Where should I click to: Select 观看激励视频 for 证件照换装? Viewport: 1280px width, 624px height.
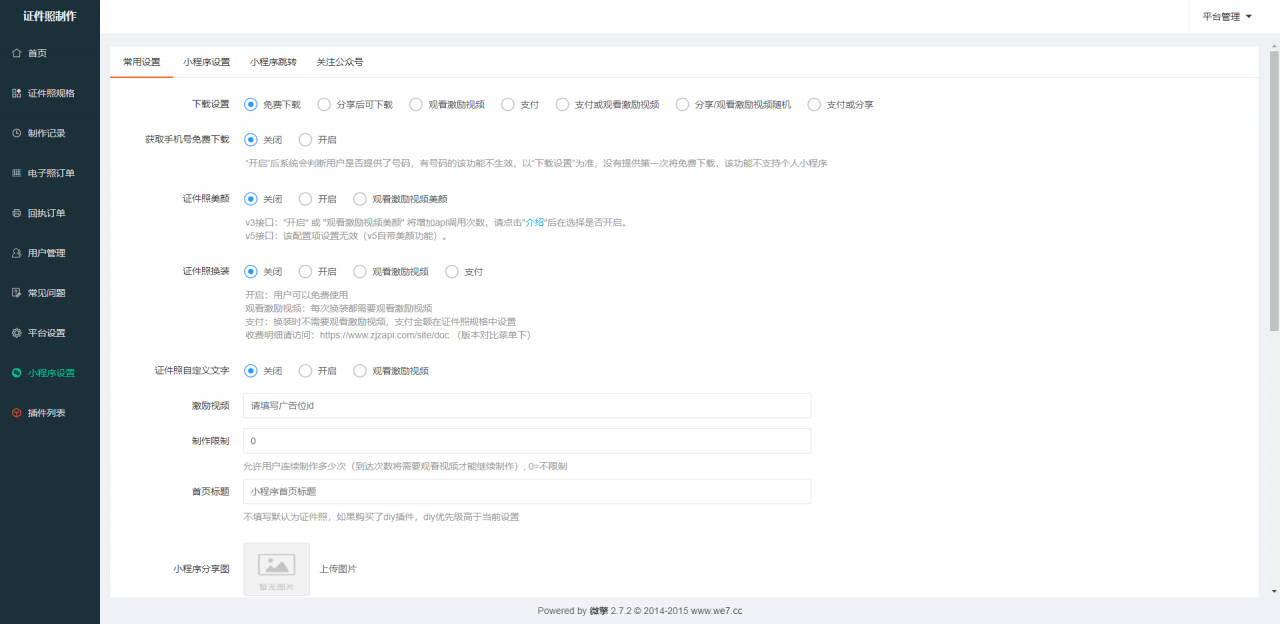(360, 271)
